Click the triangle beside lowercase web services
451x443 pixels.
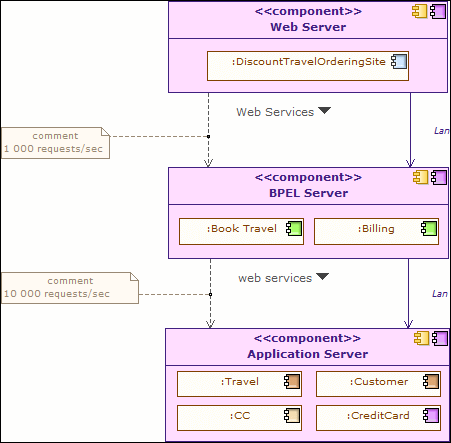[x=322, y=276]
